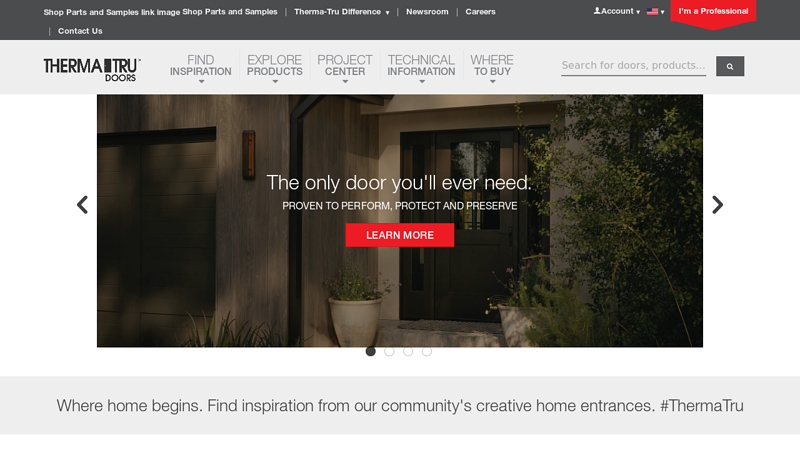This screenshot has height=450, width=800.
Task: Click the Account user icon
Action: click(x=598, y=11)
